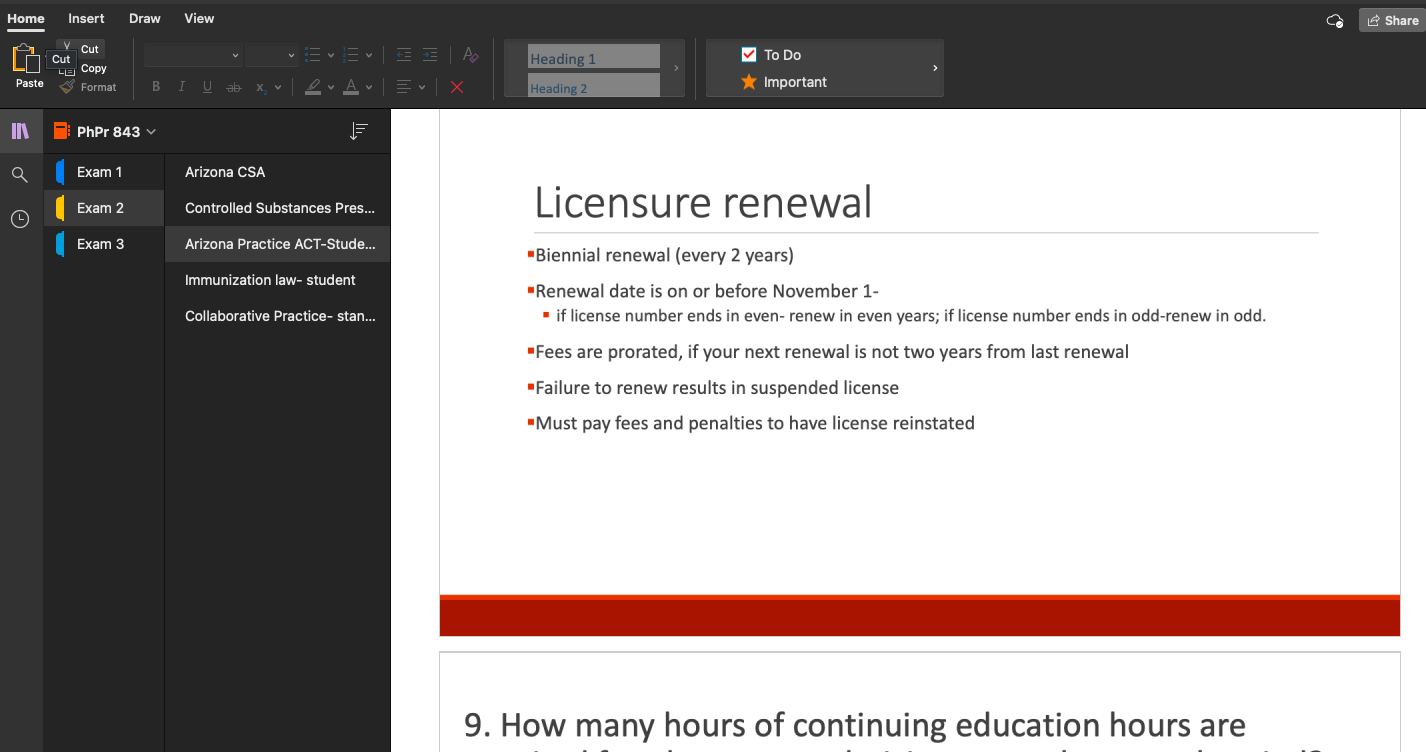
Task: Open the font color dropdown arrow
Action: pos(369,87)
